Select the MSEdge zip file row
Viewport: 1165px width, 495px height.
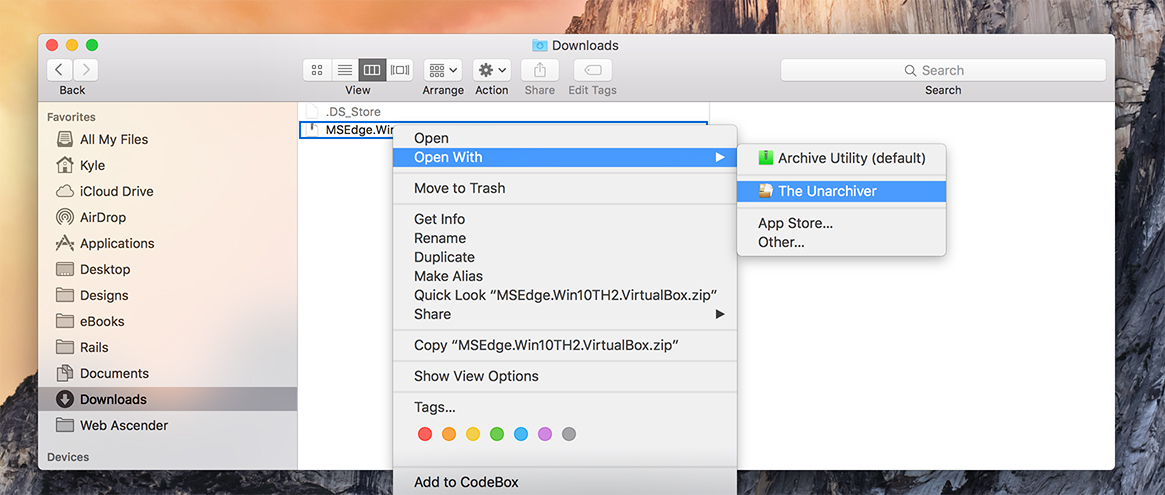[346, 130]
